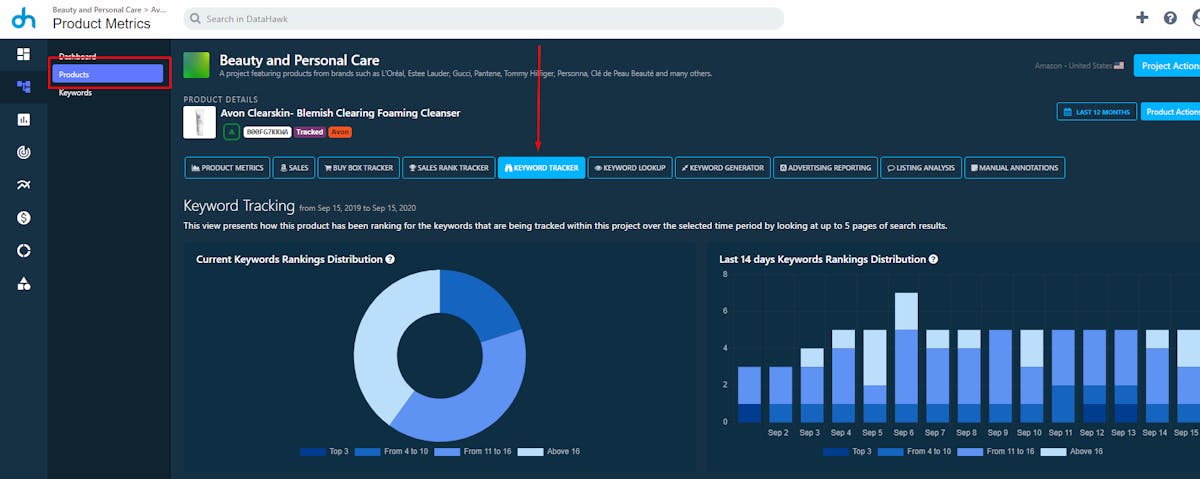1200x479 pixels.
Task: Click the breadcrumb Beauty and Personal Care
Action: click(x=99, y=9)
